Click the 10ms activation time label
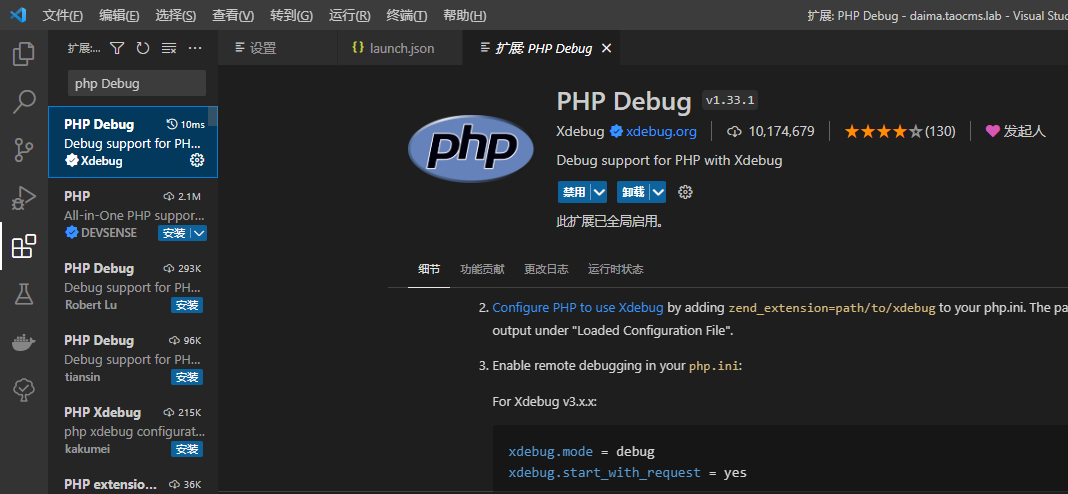Screen dimensions: 1068x494 [186, 124]
